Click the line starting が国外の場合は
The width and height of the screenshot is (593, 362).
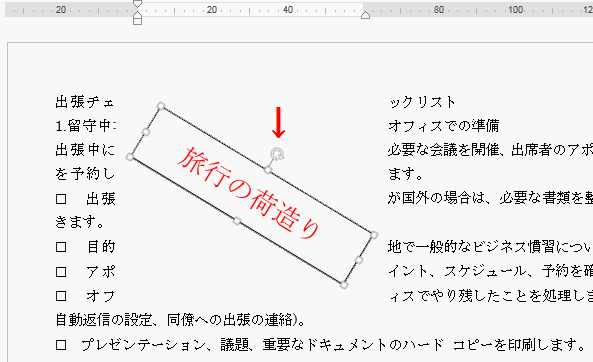(x=490, y=198)
